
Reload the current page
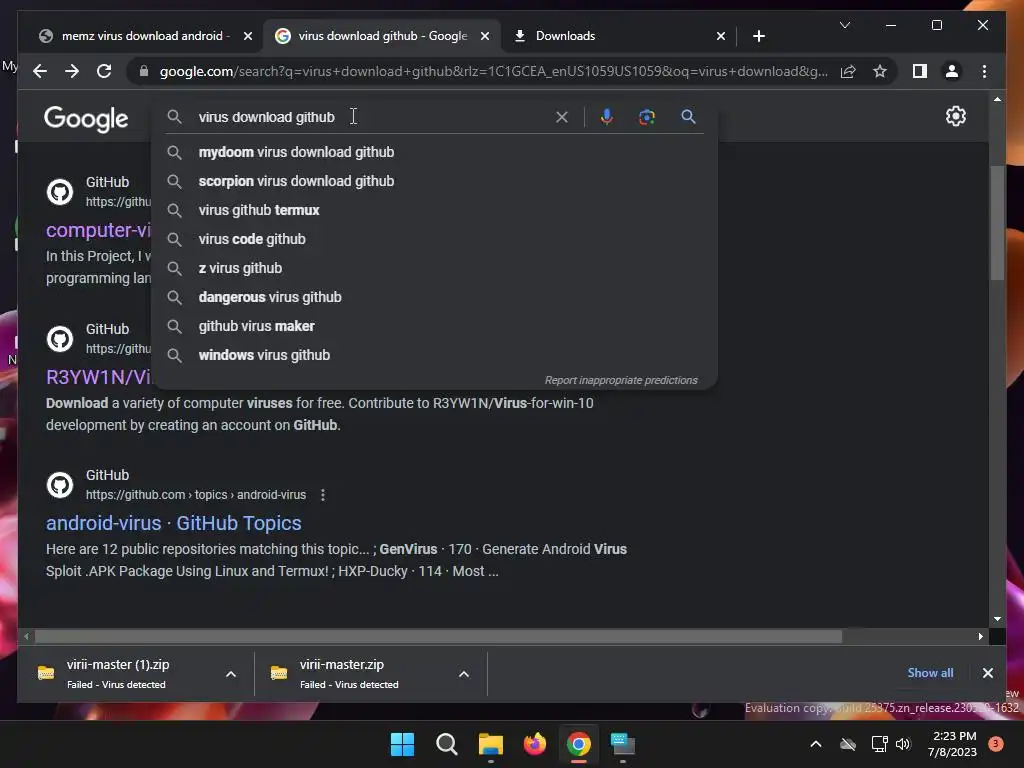(x=104, y=71)
